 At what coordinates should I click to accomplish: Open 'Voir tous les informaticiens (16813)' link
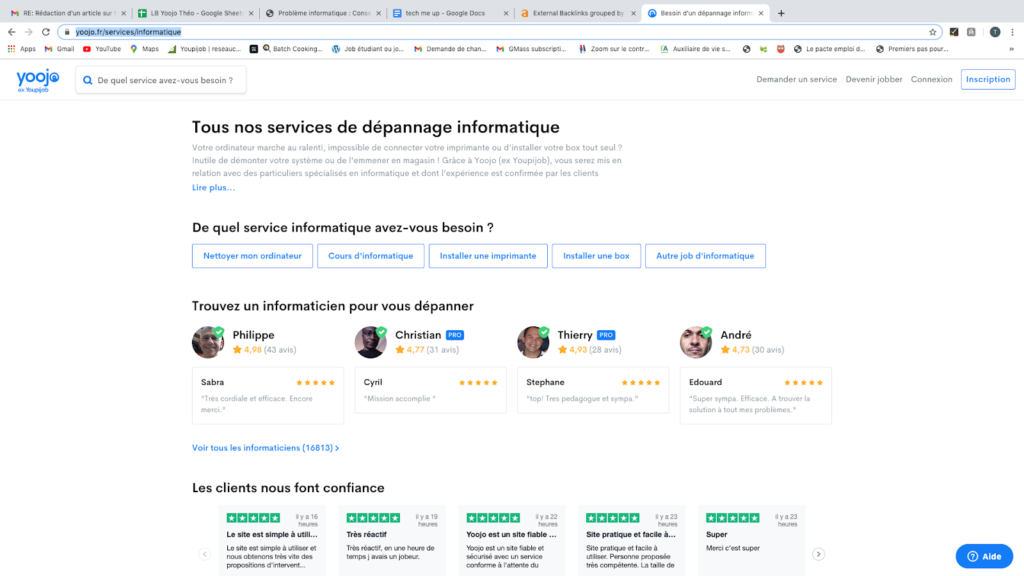click(x=265, y=448)
